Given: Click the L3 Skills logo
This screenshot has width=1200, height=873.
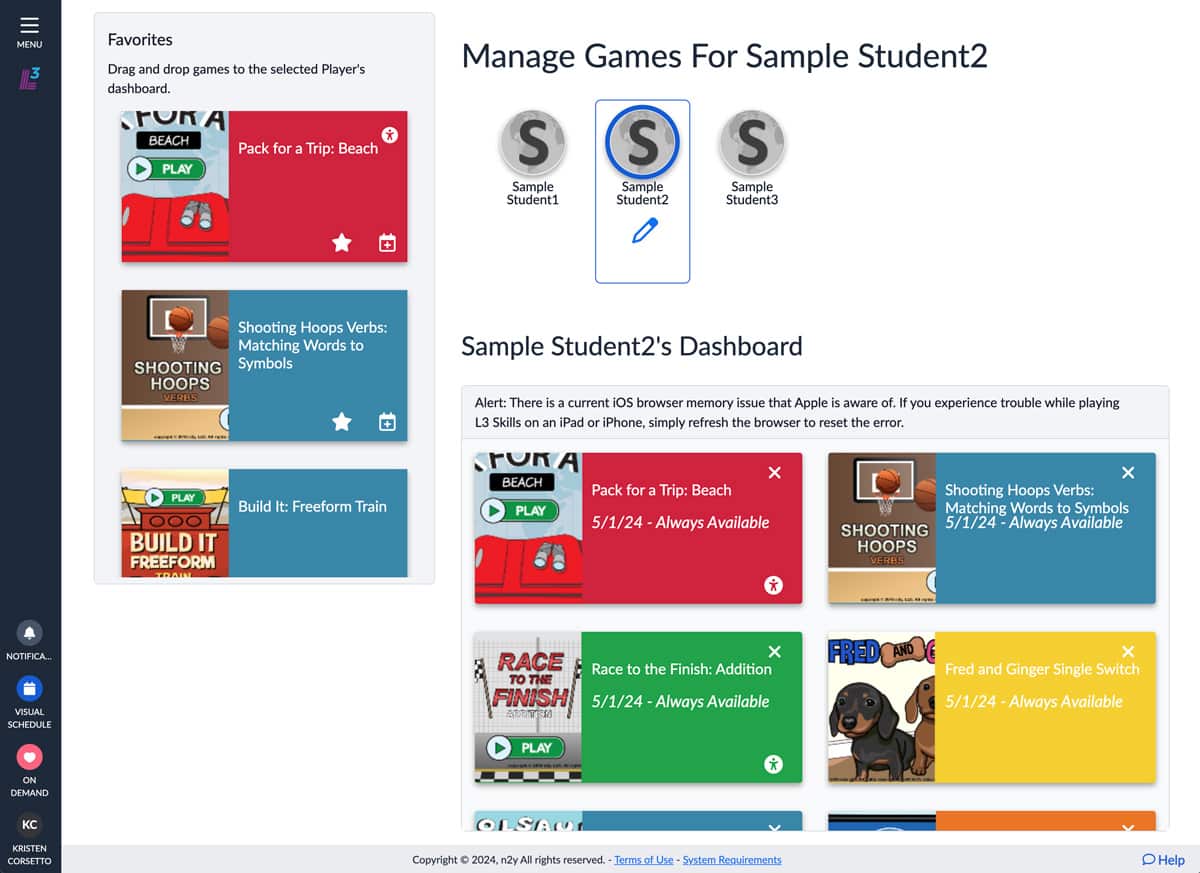Looking at the screenshot, I should click(29, 79).
